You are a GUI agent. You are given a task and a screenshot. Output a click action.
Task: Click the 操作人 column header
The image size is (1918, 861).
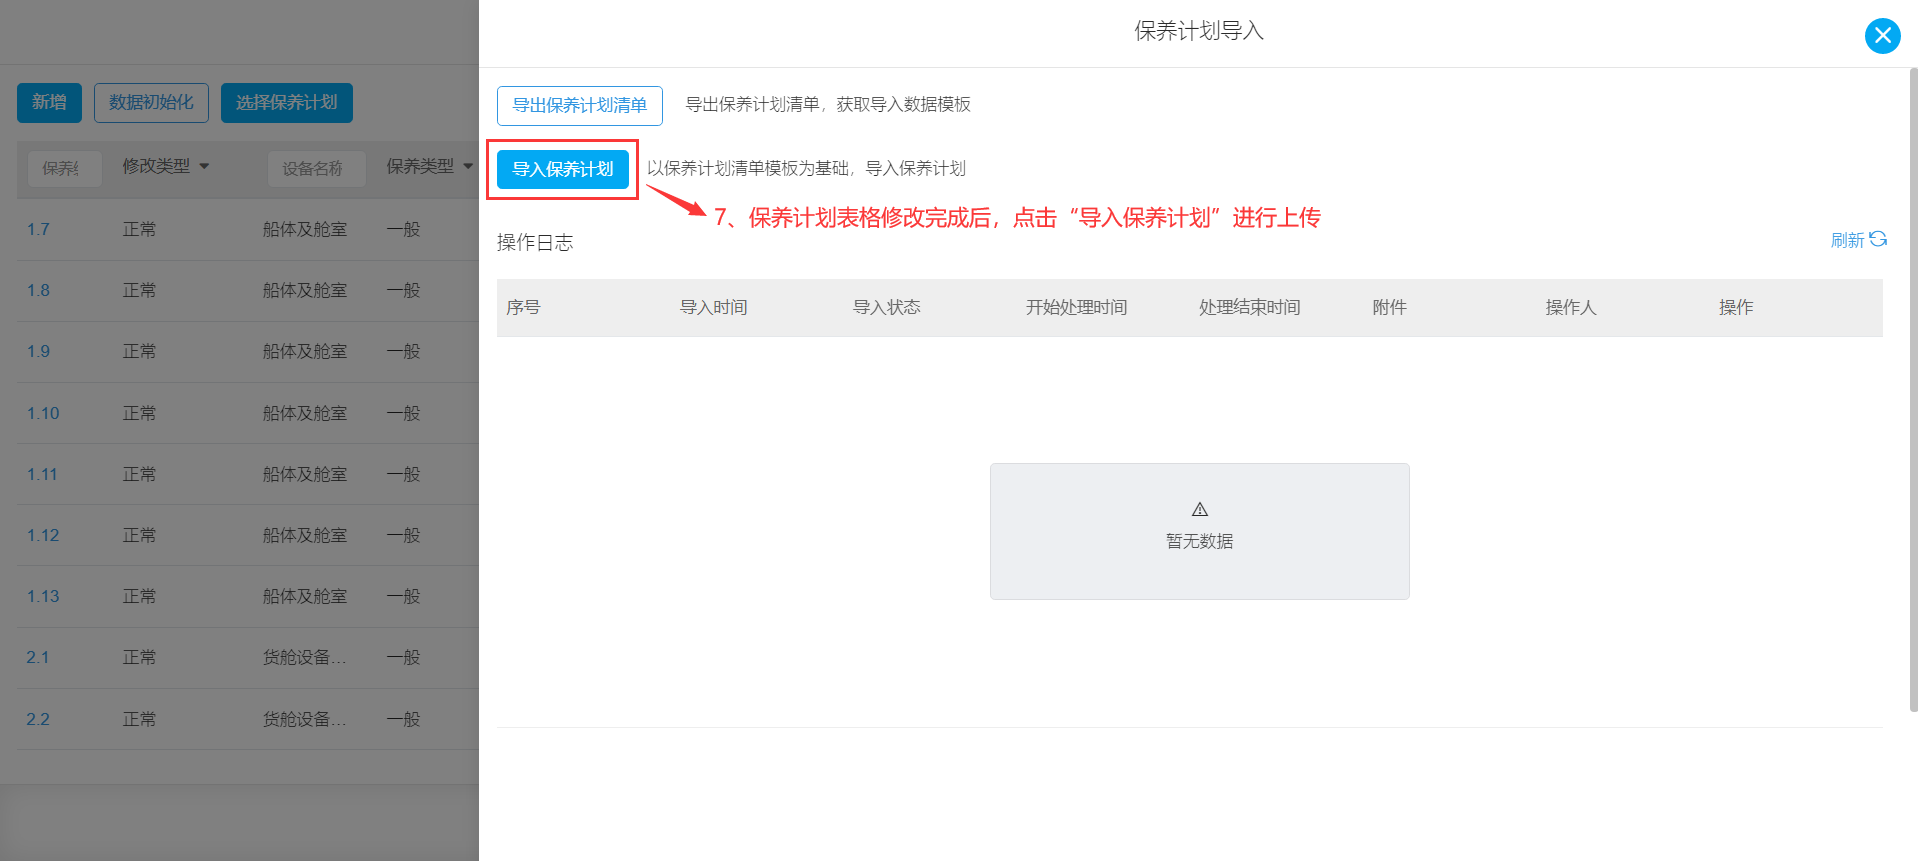pos(1571,308)
